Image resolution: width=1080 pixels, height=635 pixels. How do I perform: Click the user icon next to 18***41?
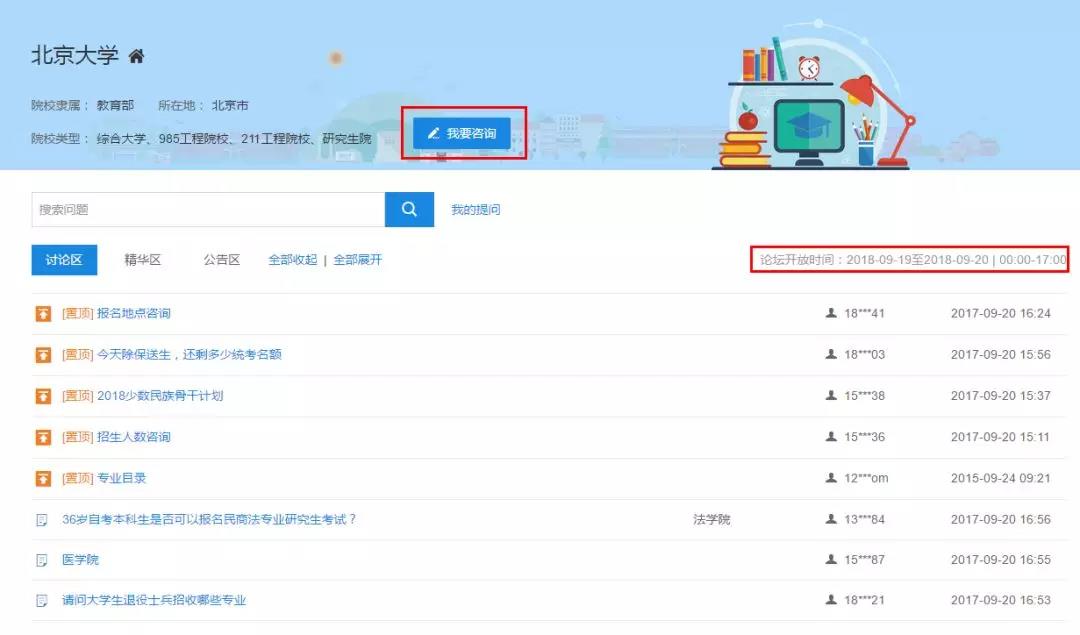pyautogui.click(x=834, y=313)
